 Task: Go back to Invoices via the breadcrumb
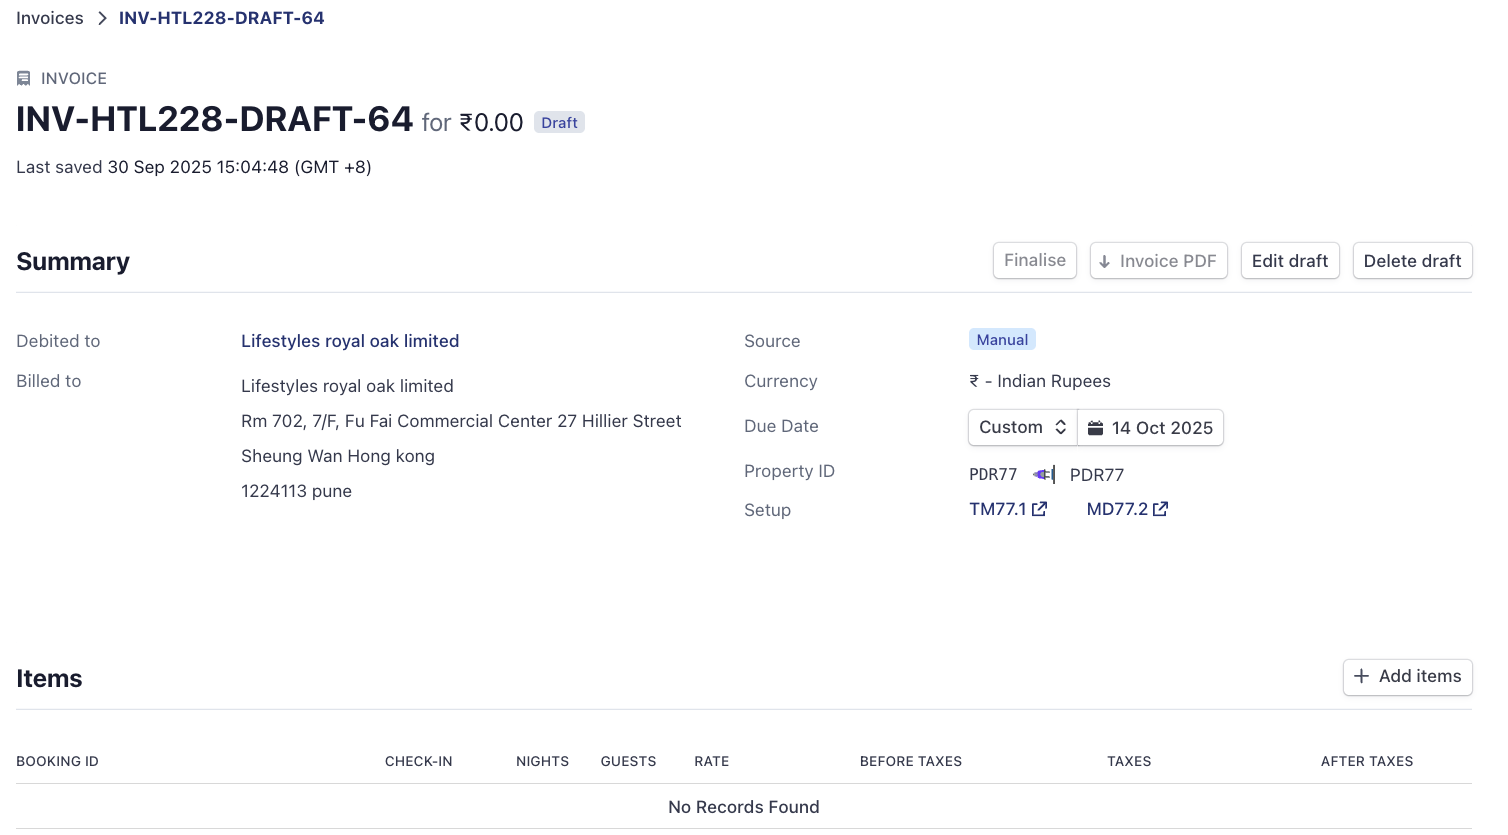(50, 18)
